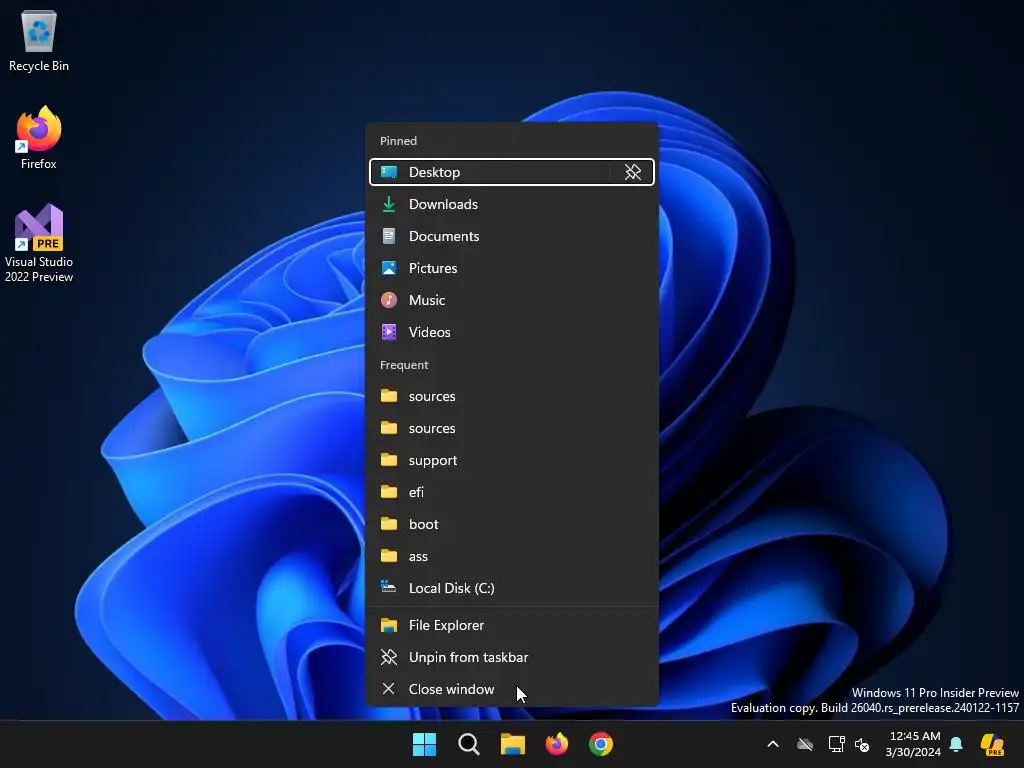The height and width of the screenshot is (768, 1024).
Task: Expand hidden system tray icons chevron
Action: click(x=773, y=744)
